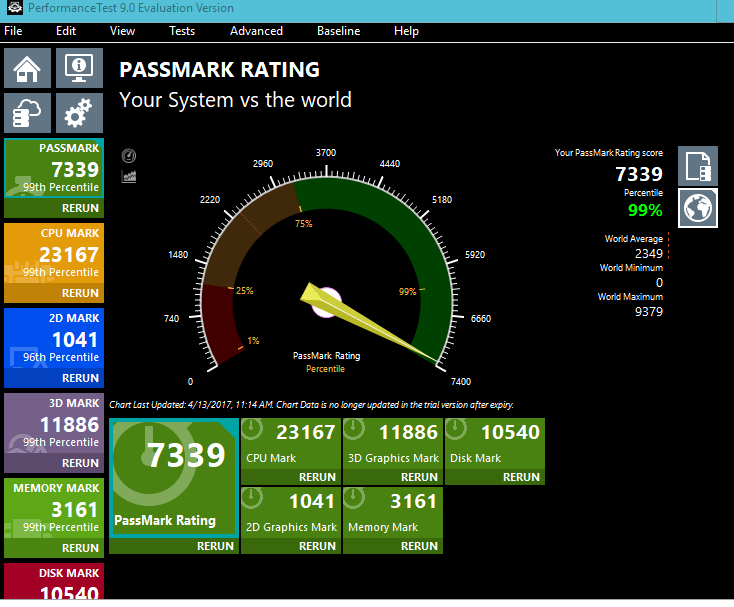Rerun the 3D Mark sidebar test
The width and height of the screenshot is (734, 607).
54,463
